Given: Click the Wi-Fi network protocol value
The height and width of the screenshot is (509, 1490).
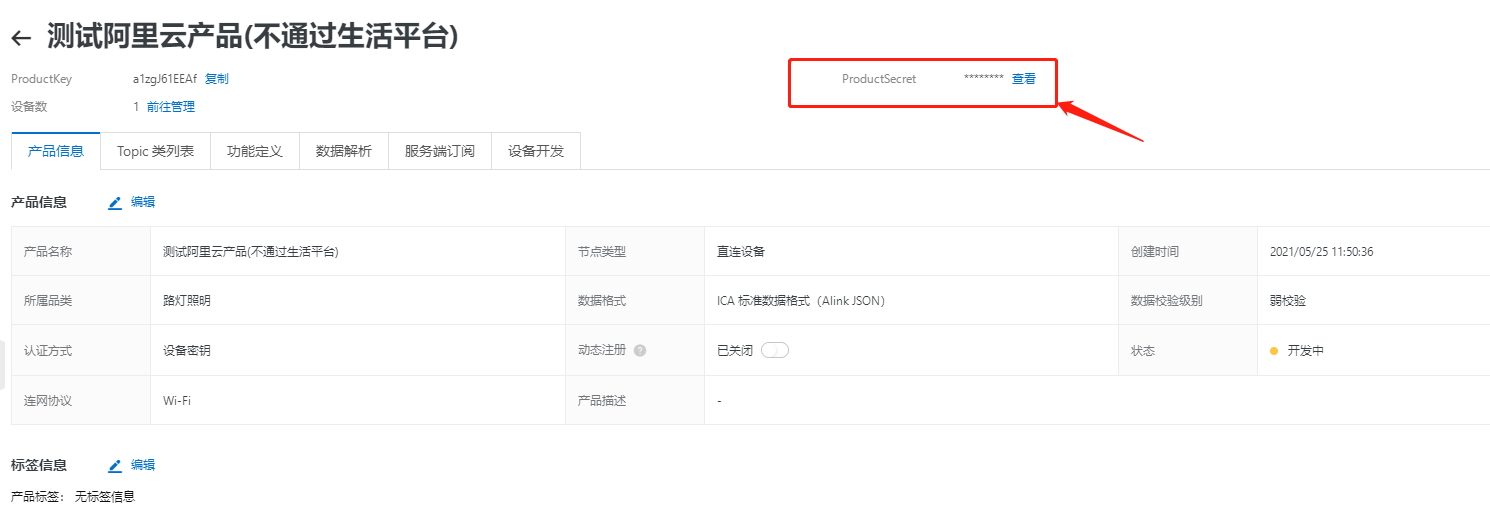Looking at the screenshot, I should coord(177,401).
